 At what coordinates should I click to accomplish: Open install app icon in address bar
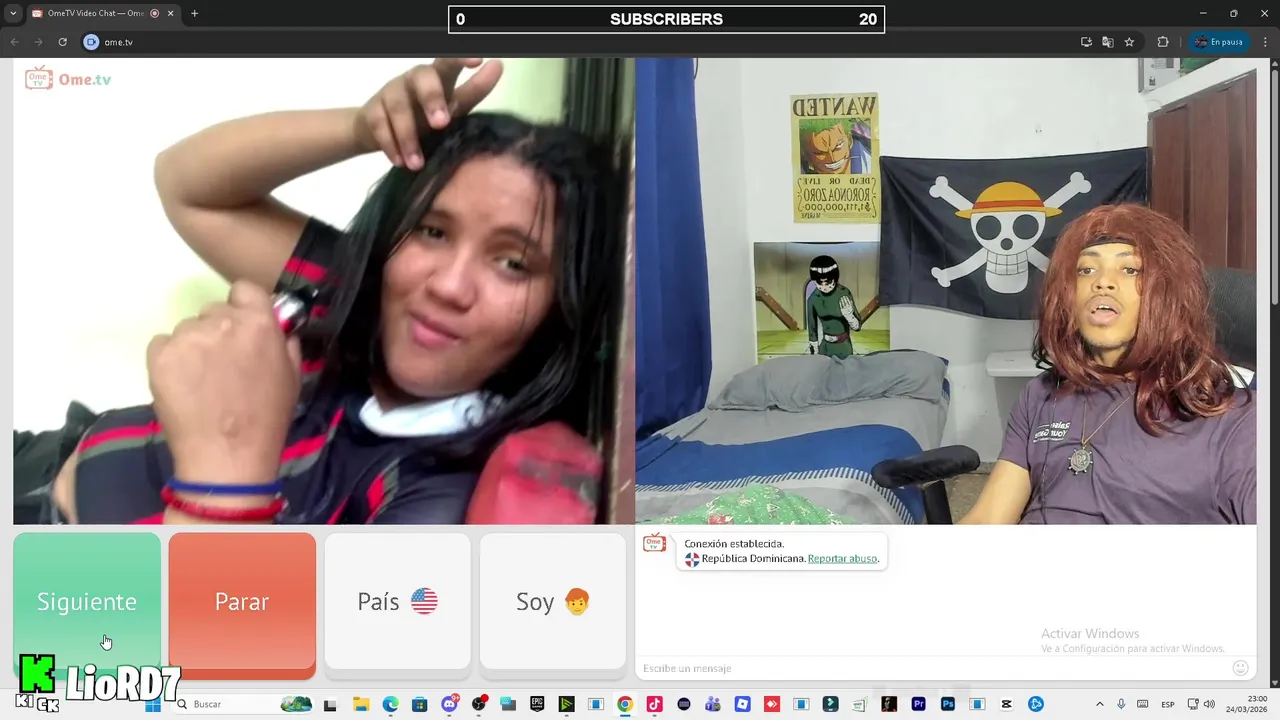[1086, 42]
